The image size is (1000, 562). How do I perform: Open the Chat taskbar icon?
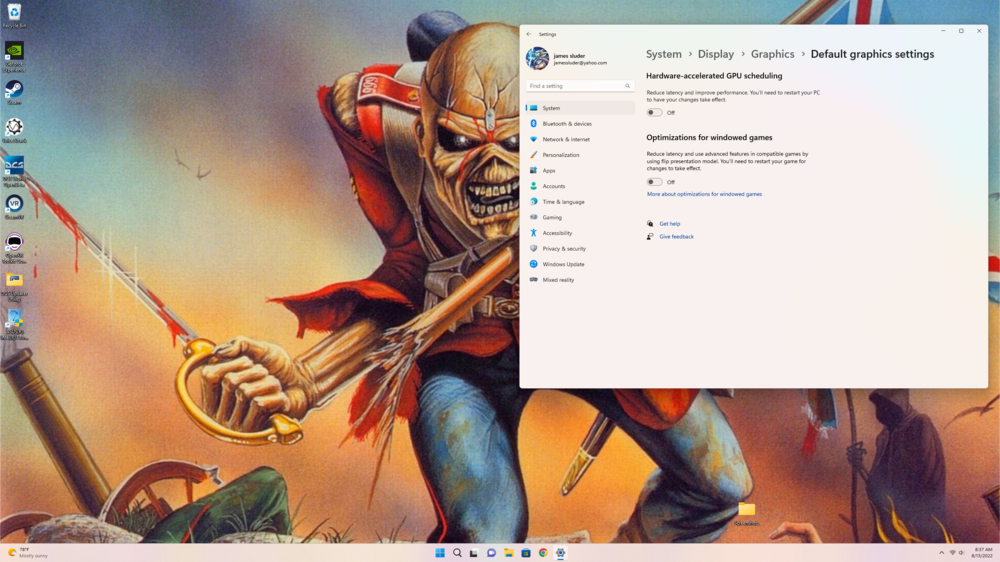491,553
